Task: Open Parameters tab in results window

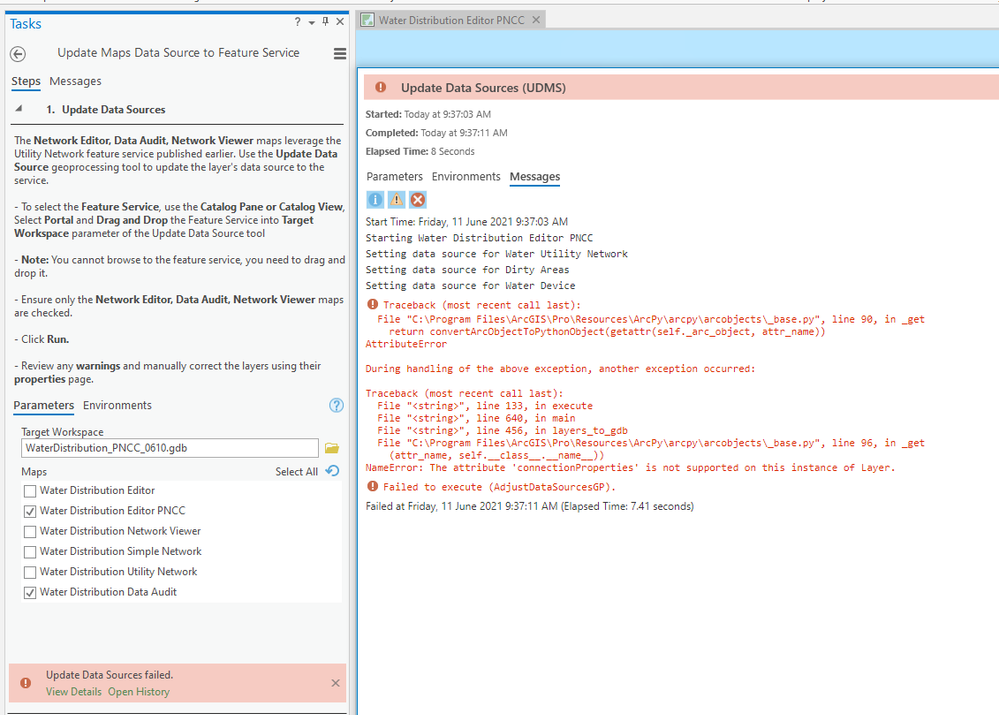Action: coord(394,177)
